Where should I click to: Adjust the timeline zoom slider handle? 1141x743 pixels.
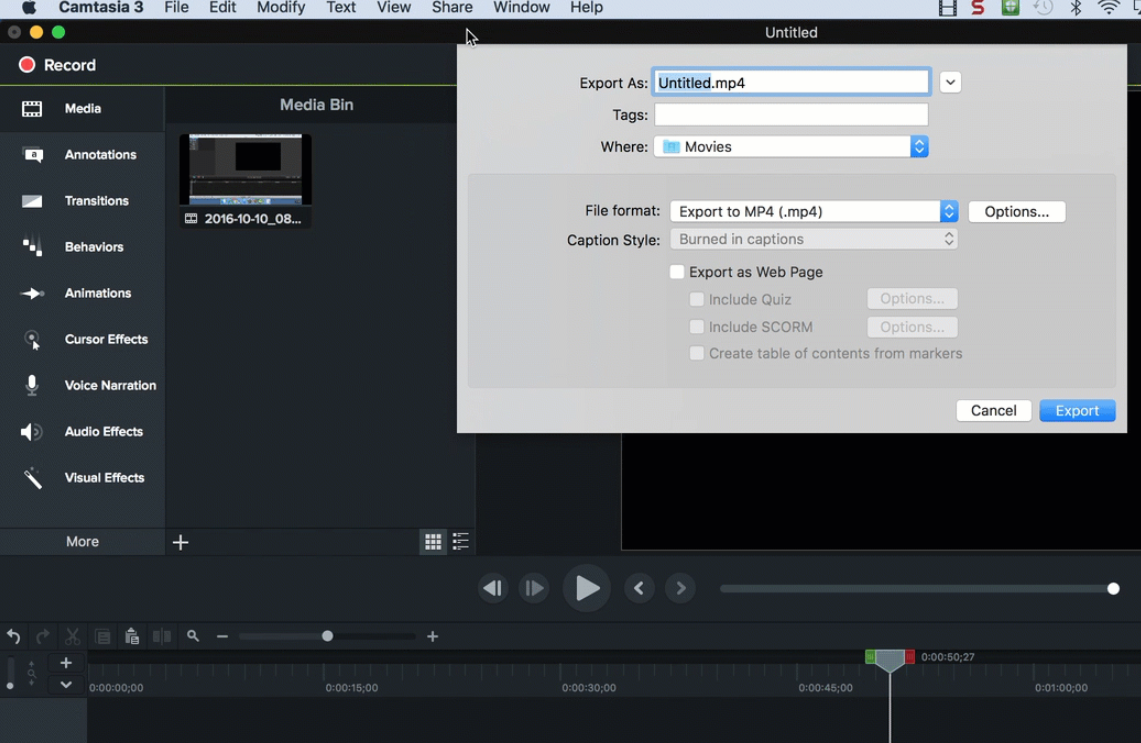327,636
